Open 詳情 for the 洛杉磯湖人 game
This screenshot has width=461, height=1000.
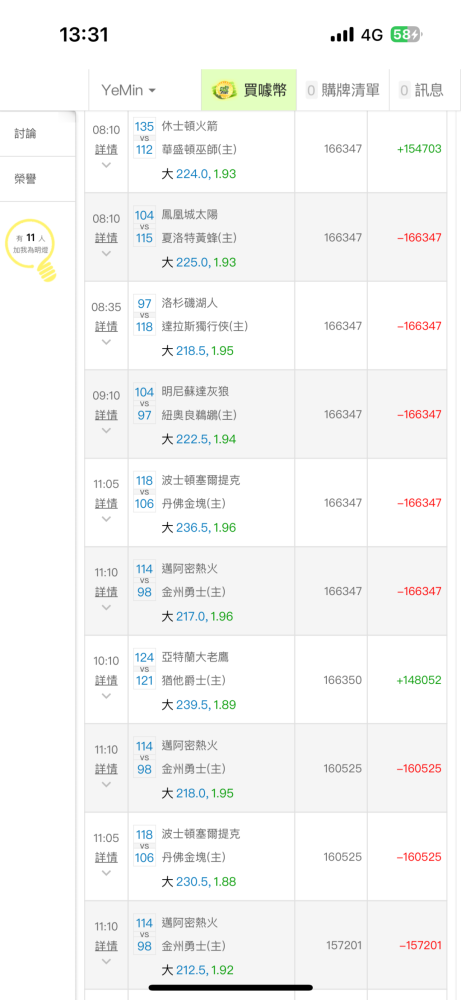tap(106, 327)
